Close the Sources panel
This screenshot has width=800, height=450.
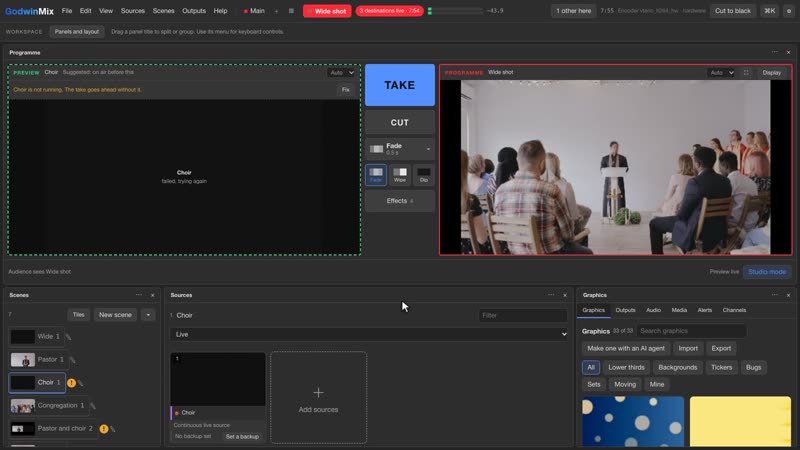565,295
